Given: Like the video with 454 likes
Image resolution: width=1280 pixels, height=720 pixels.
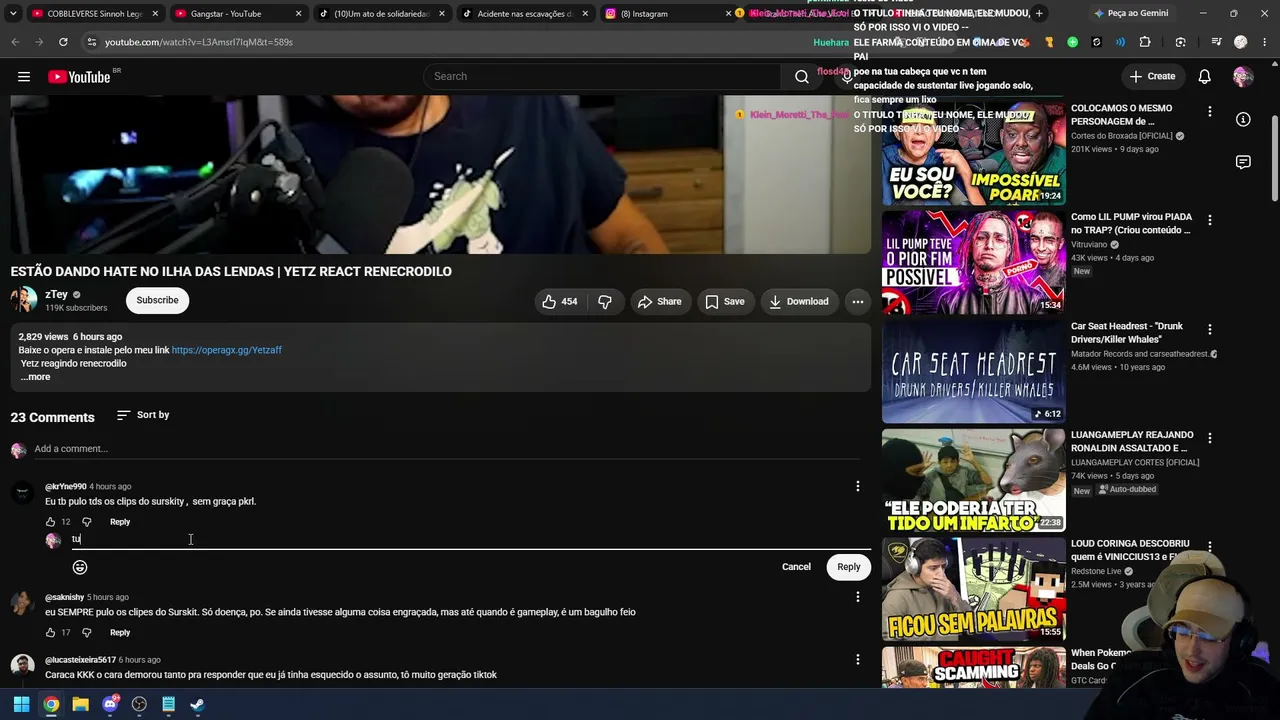Looking at the screenshot, I should click(x=560, y=301).
